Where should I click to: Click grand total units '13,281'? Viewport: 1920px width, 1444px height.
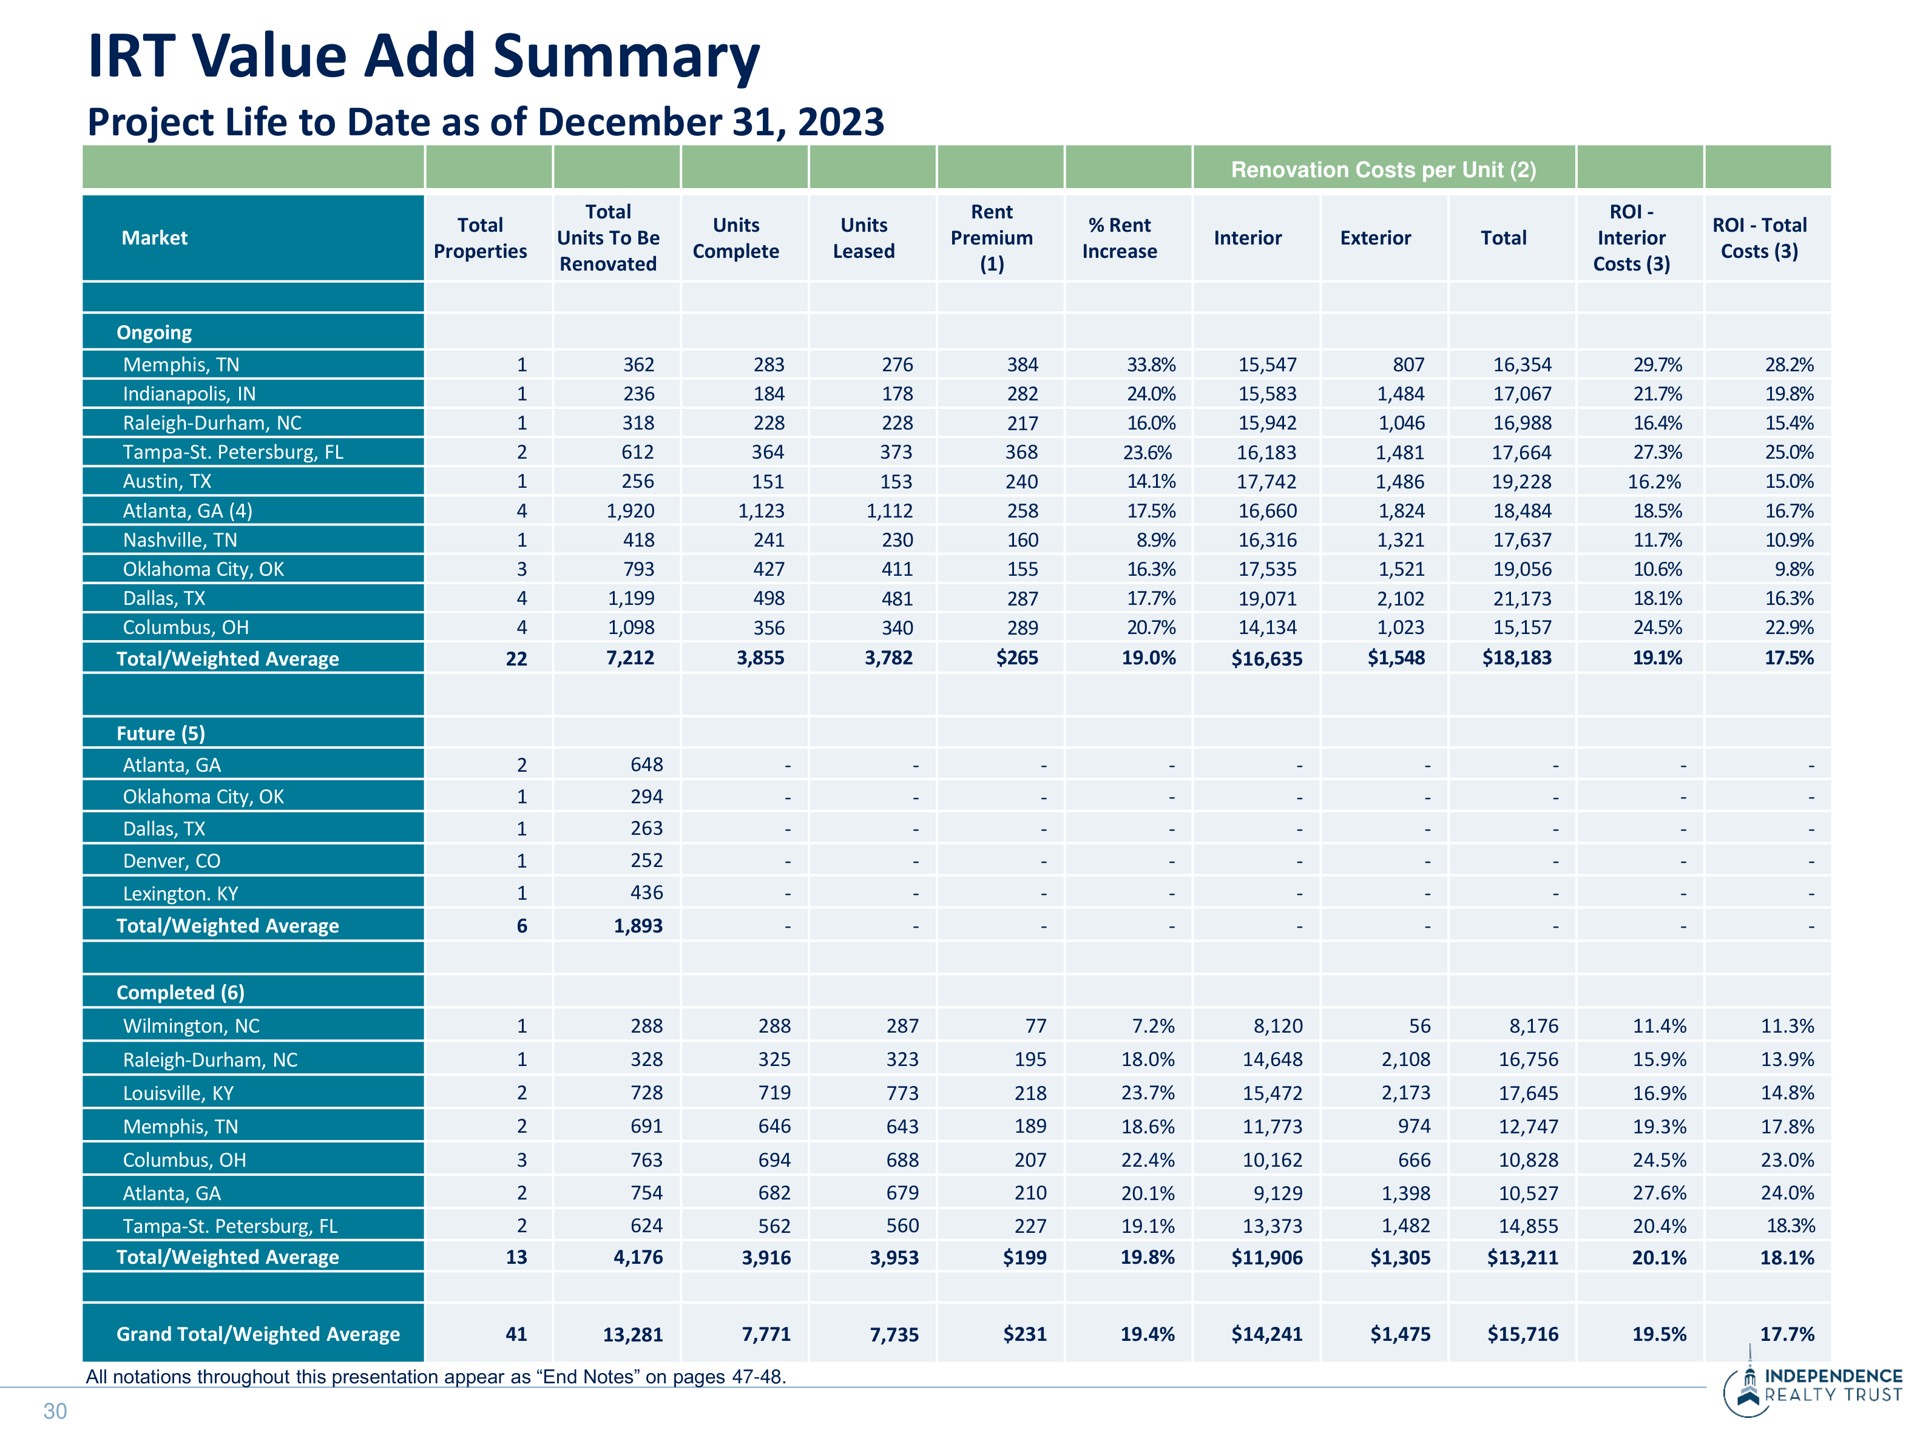pos(633,1334)
